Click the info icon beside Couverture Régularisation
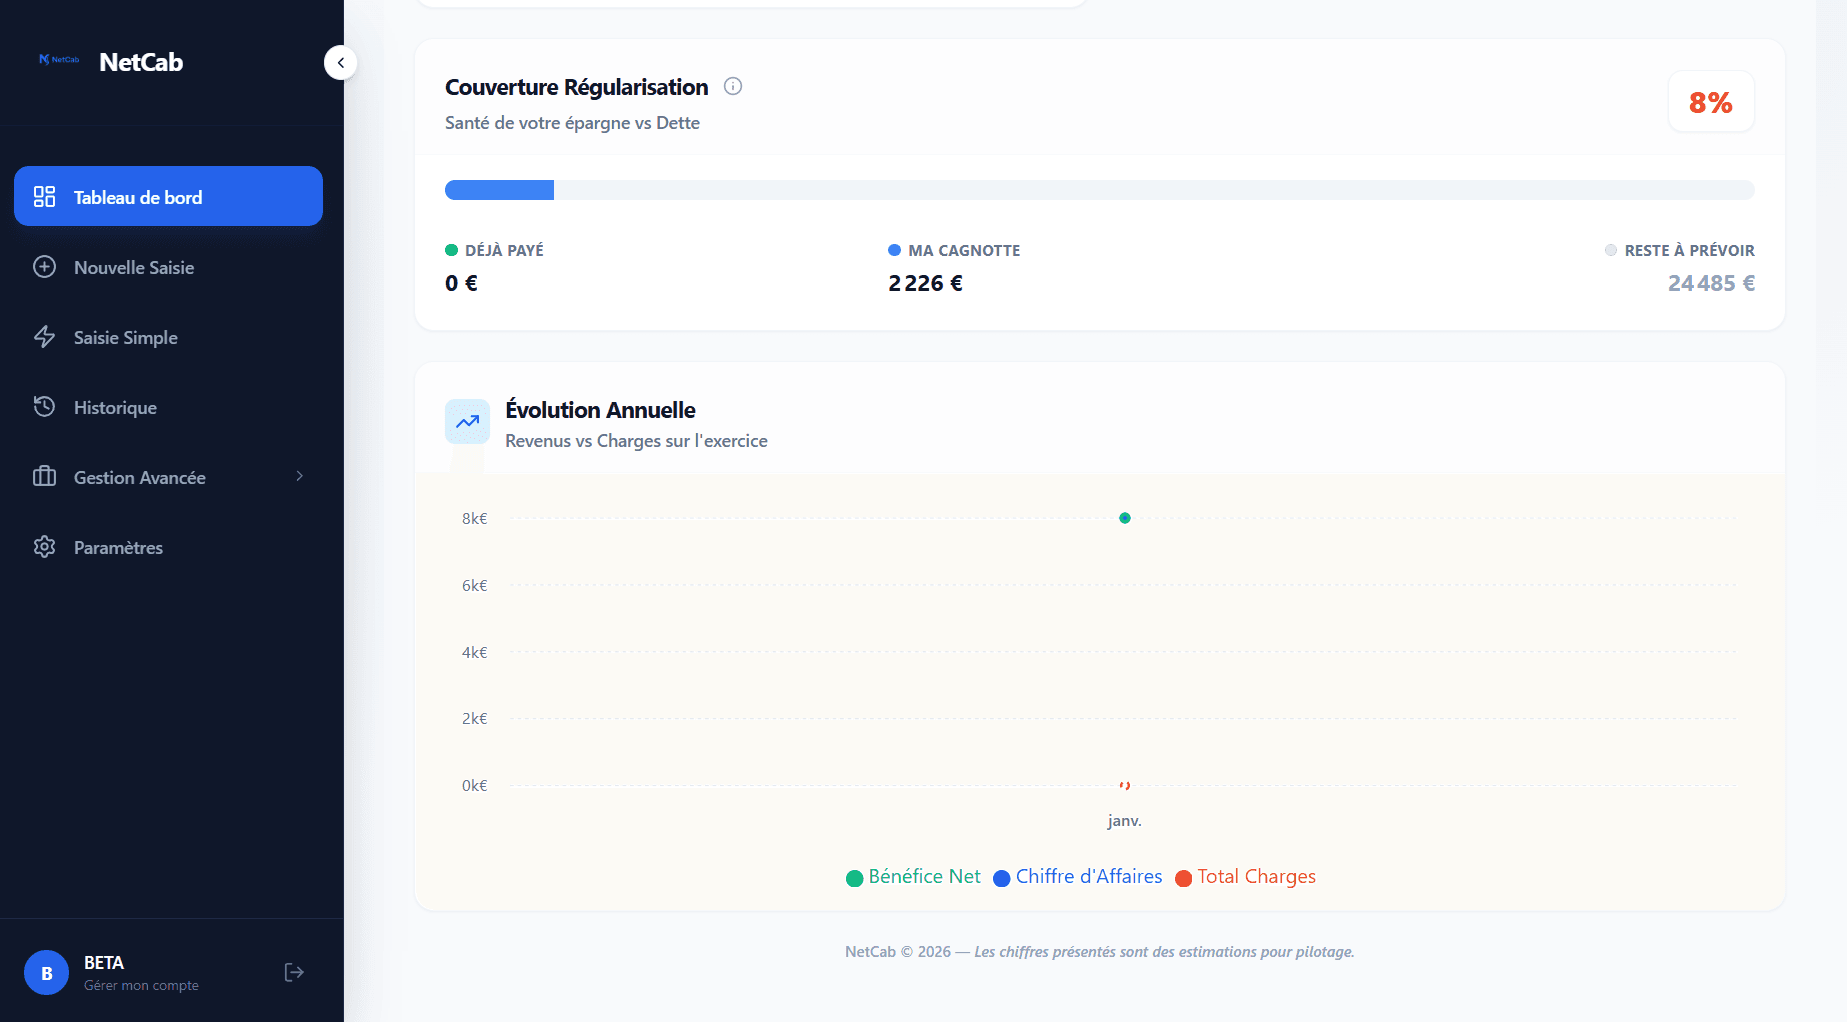1847x1022 pixels. (x=733, y=86)
